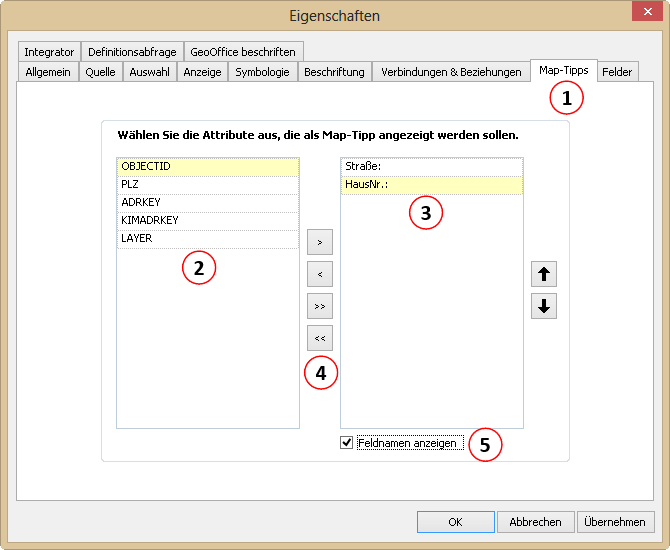
Task: Add selected attribute with the > button
Action: point(319,242)
